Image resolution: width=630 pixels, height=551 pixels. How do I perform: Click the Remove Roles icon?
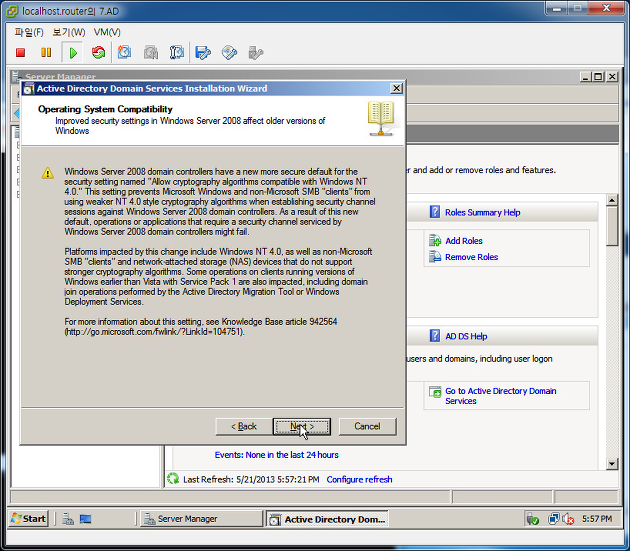coord(435,256)
